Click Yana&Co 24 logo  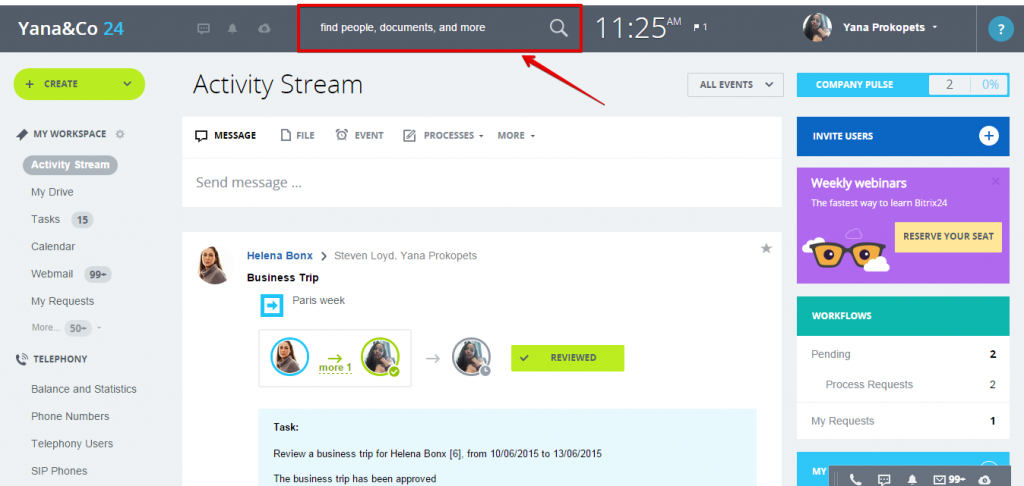coord(71,28)
